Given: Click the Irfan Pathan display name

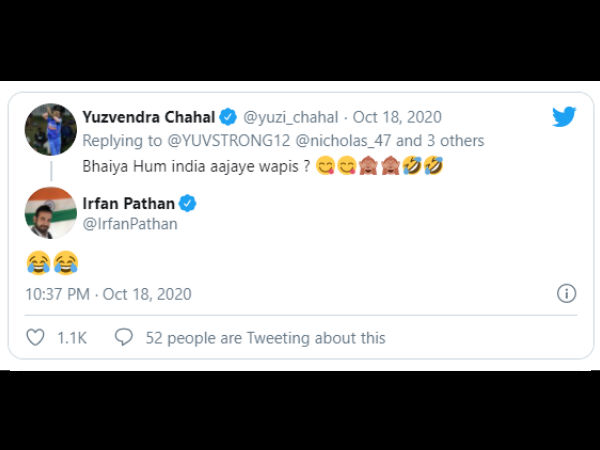Looking at the screenshot, I should (x=130, y=203).
